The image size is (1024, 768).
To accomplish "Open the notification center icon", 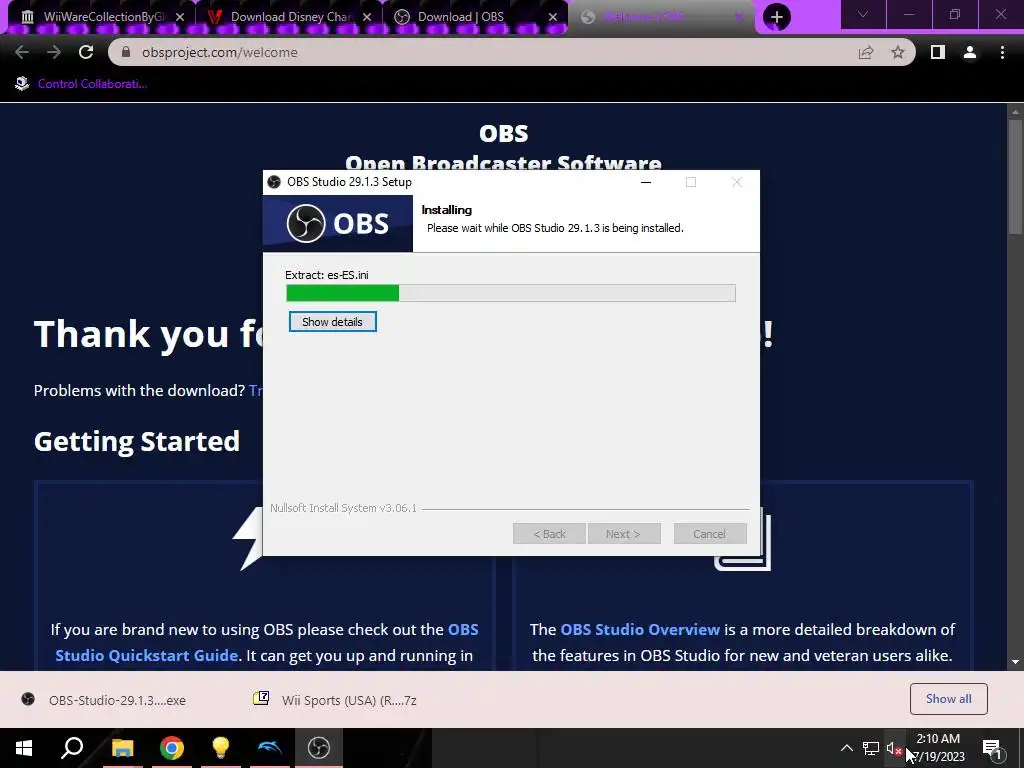I will tap(992, 748).
